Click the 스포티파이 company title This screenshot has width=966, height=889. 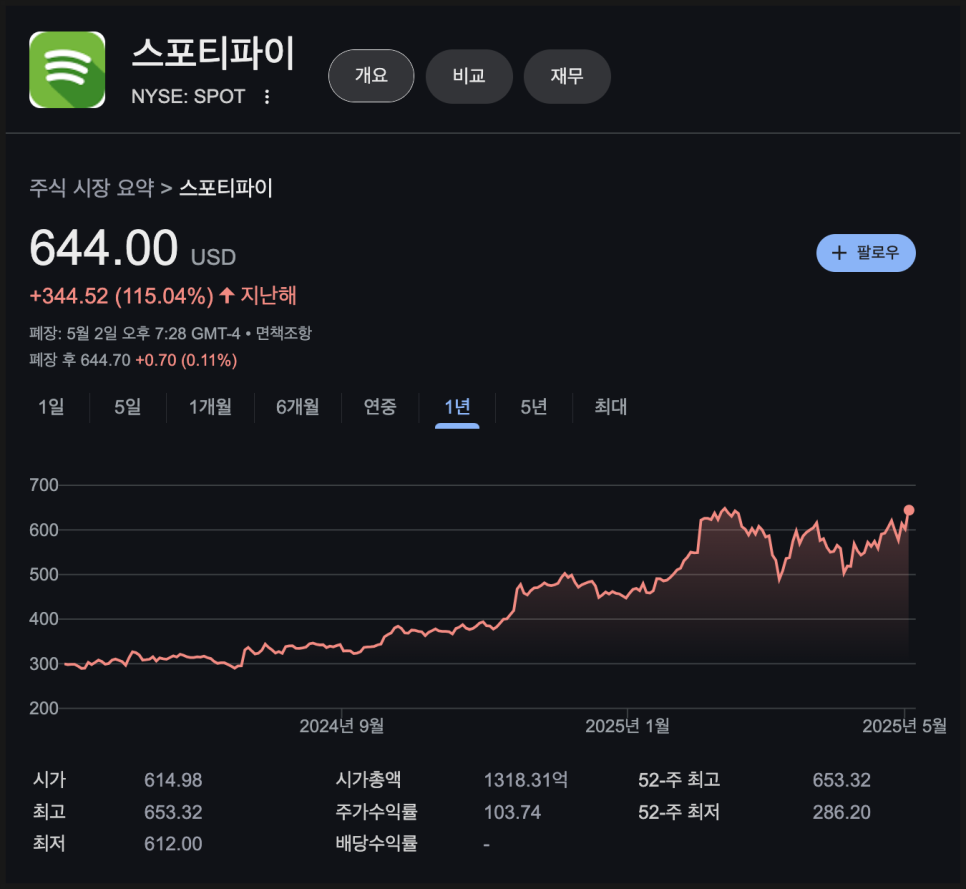point(213,53)
